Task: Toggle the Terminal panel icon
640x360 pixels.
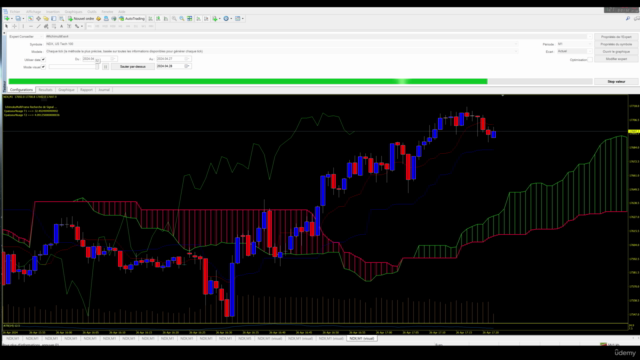Action: point(53,19)
